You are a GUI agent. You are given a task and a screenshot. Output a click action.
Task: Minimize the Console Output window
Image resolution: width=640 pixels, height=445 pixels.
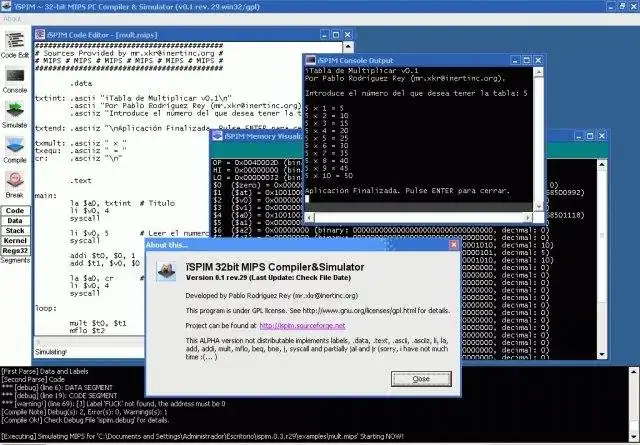point(515,61)
